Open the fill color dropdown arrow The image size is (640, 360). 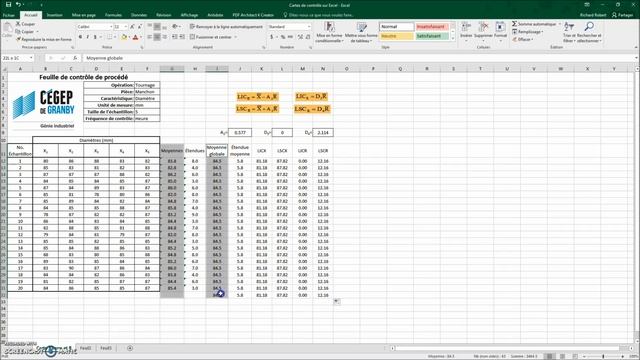click(x=128, y=37)
